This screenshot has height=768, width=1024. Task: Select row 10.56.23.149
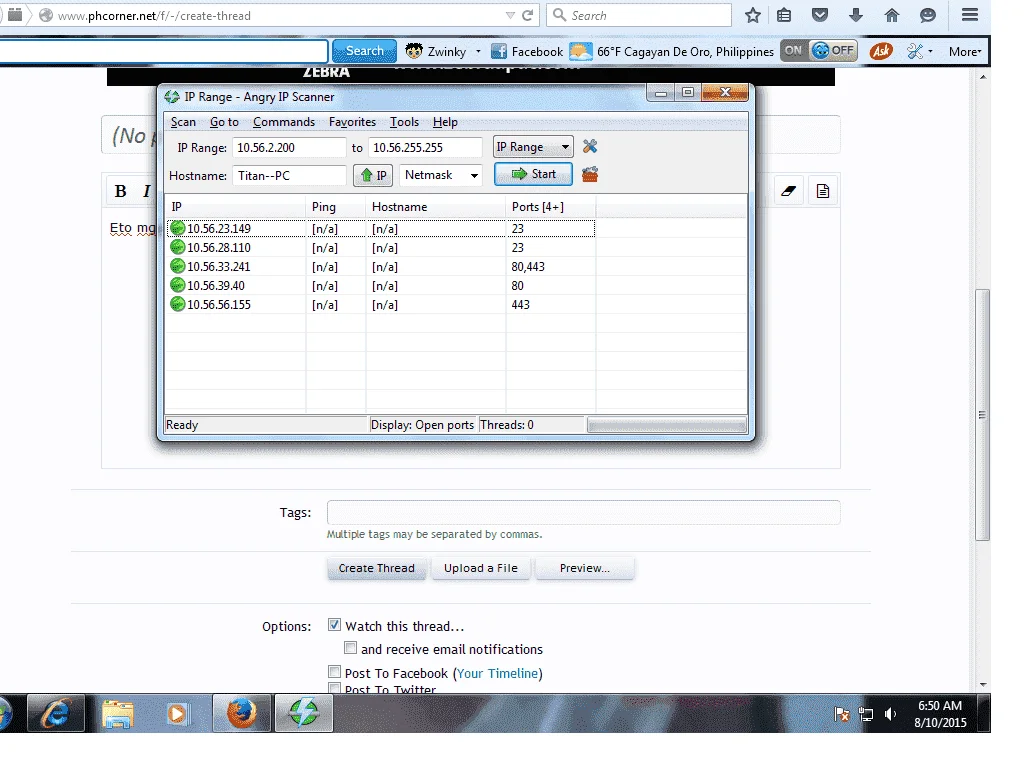coord(381,229)
